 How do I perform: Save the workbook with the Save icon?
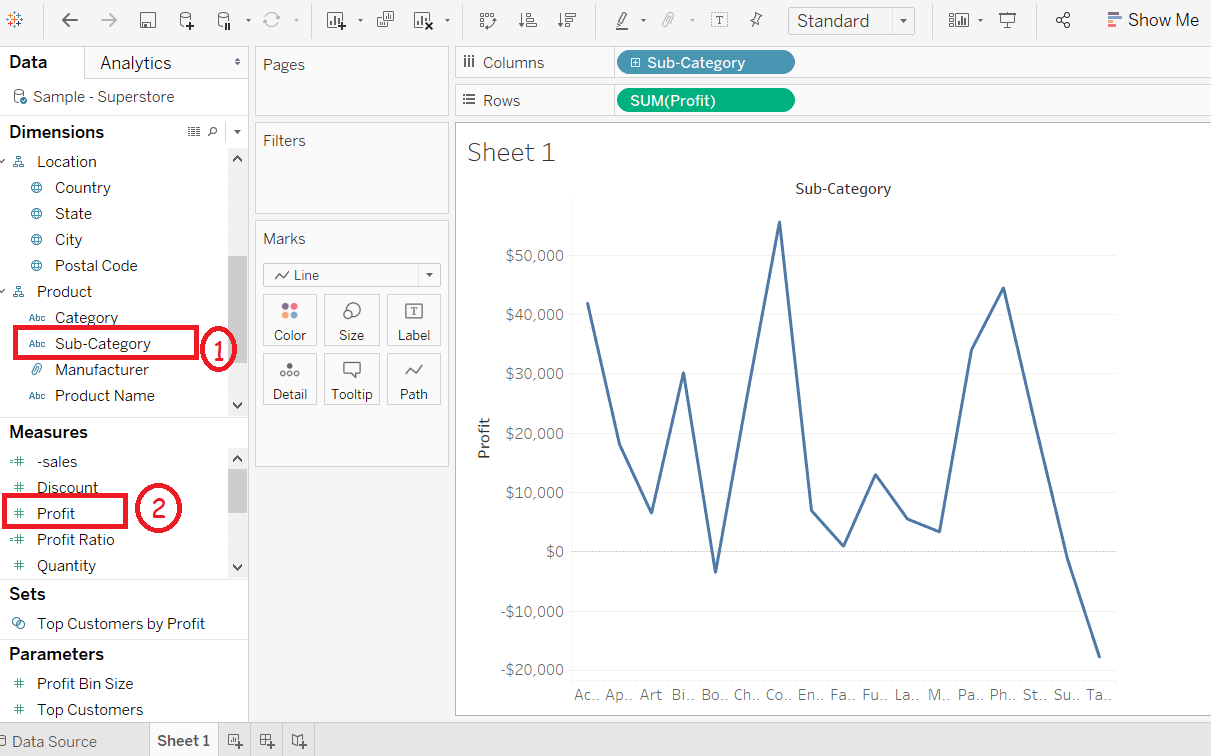pos(148,20)
